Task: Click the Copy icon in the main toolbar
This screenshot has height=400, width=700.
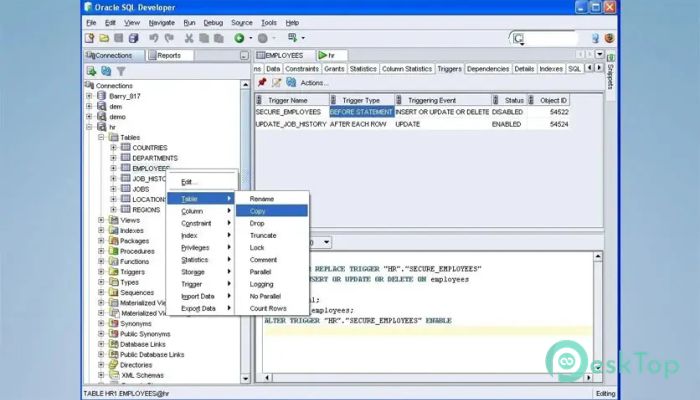Action: [x=204, y=38]
